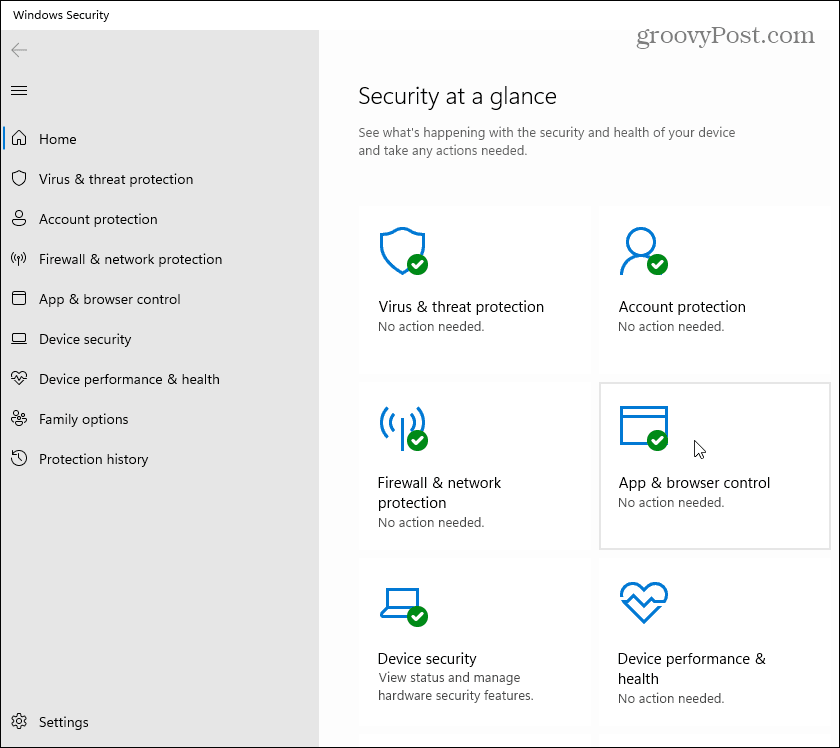
Task: Open the Account protection tile title
Action: 682,306
